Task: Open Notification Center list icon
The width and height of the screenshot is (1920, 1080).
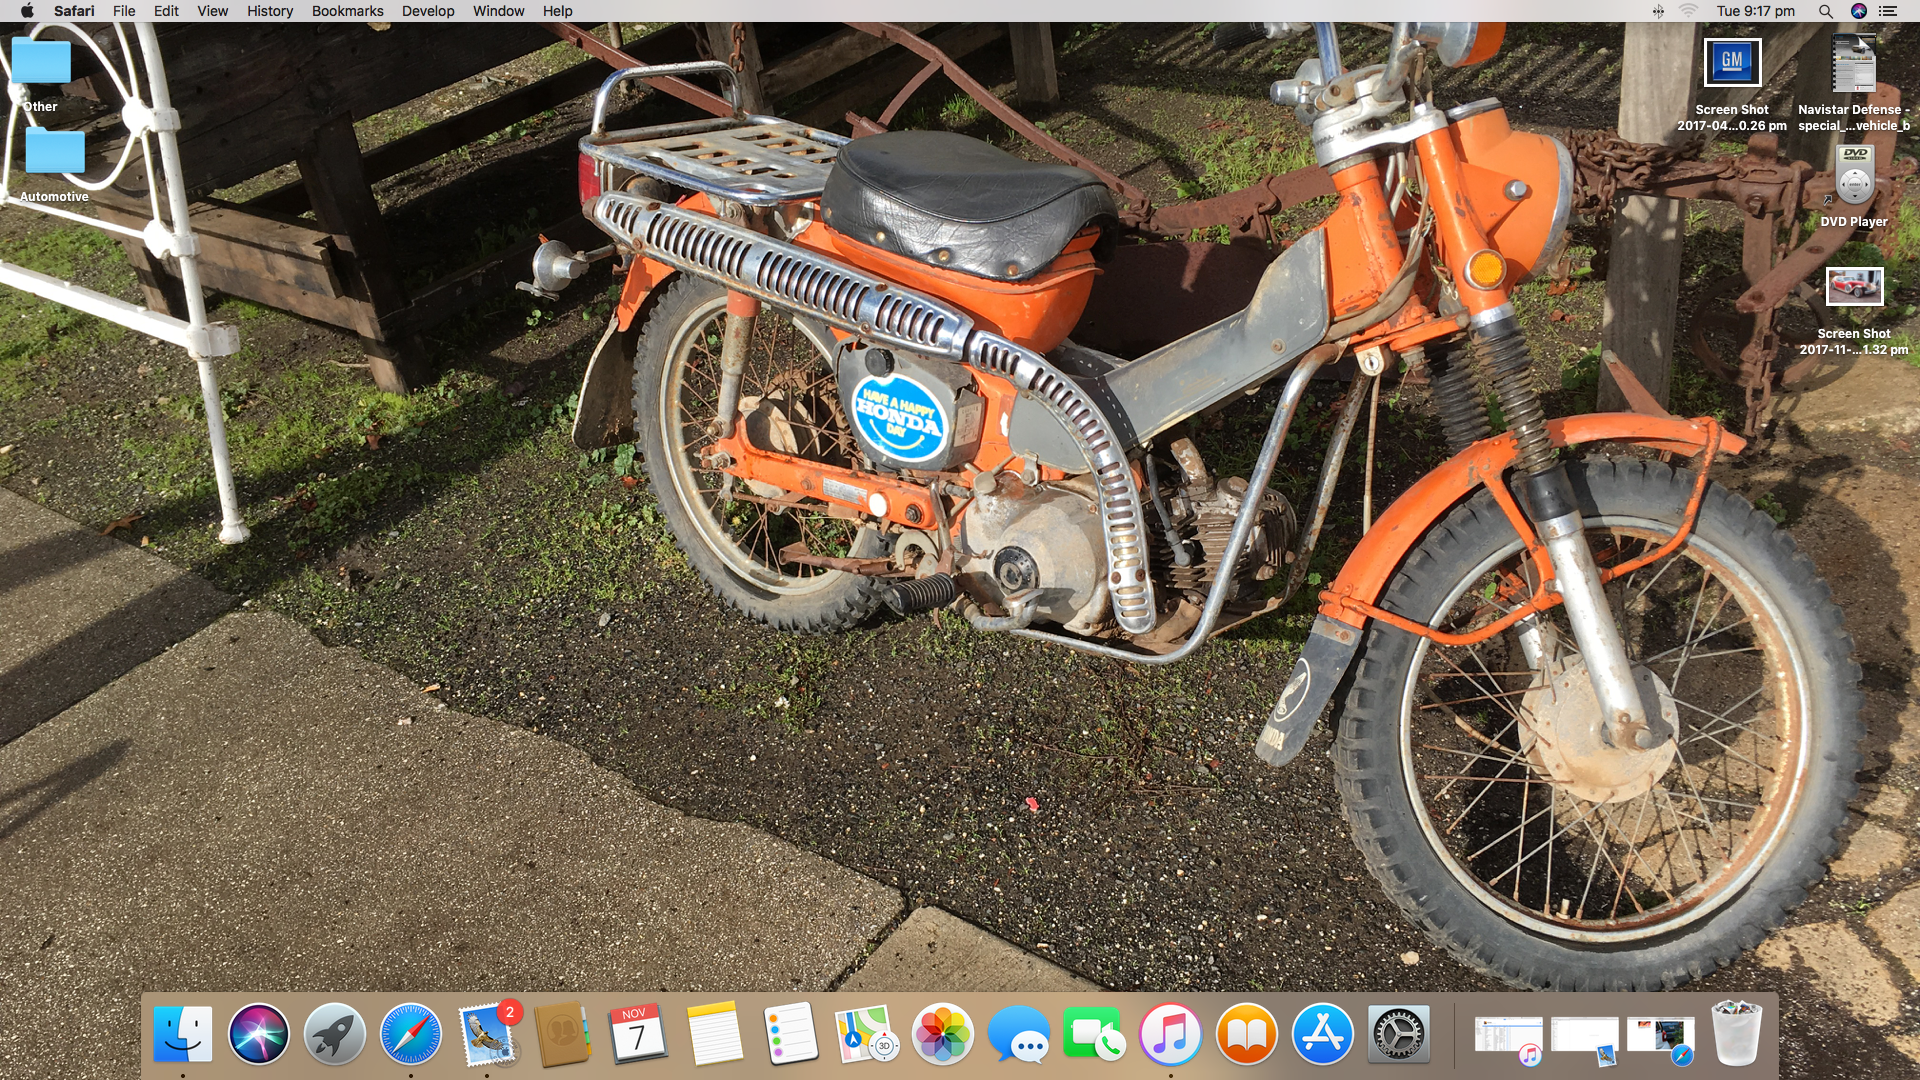Action: pos(1888,11)
